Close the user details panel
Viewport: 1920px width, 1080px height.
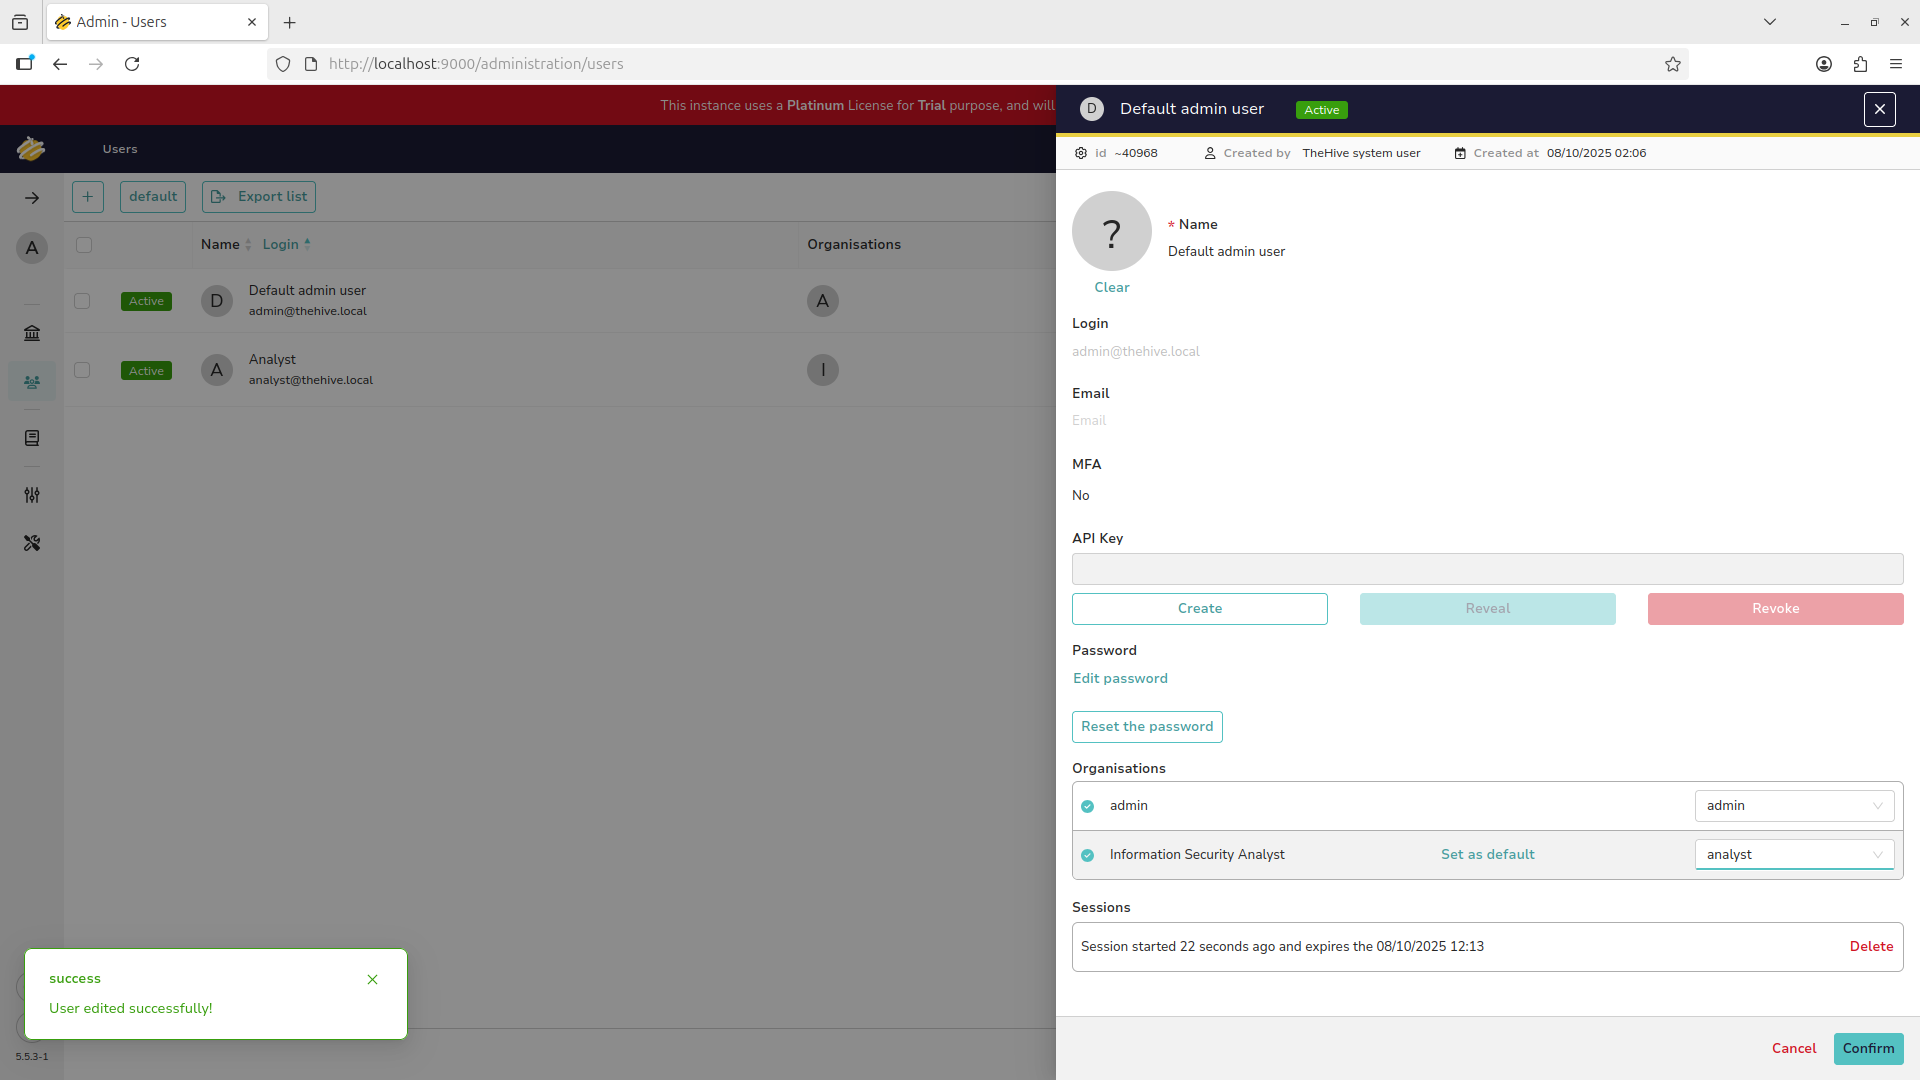pyautogui.click(x=1879, y=109)
